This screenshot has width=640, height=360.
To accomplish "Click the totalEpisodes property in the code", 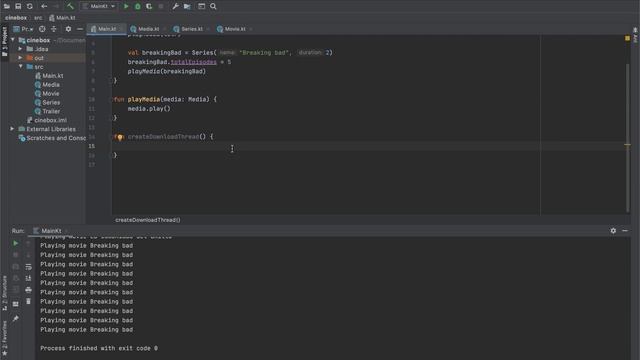I will [x=193, y=62].
